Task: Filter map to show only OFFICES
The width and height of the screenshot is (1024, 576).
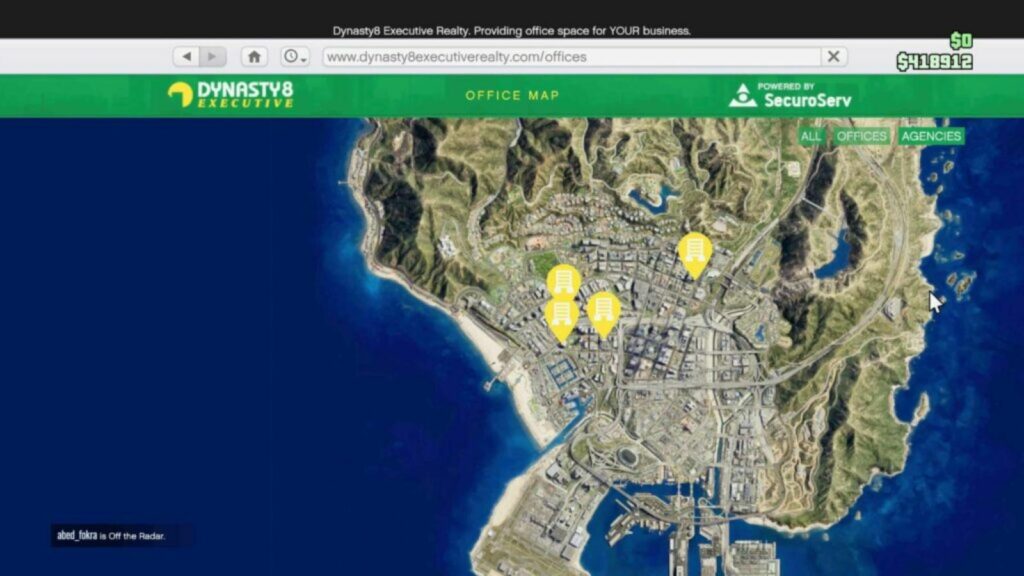Action: [x=862, y=135]
